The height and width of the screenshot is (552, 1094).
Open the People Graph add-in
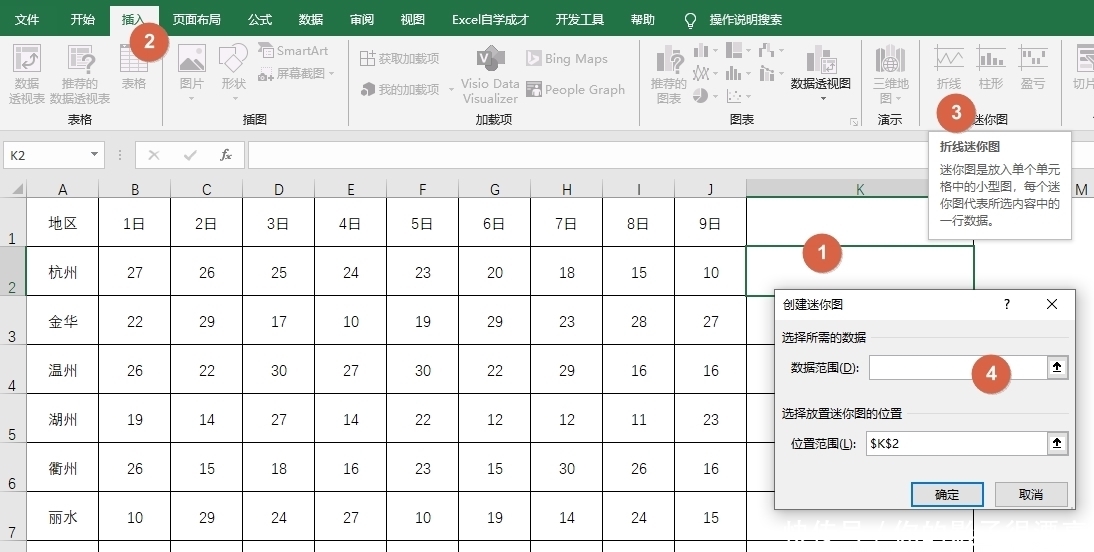tap(576, 89)
